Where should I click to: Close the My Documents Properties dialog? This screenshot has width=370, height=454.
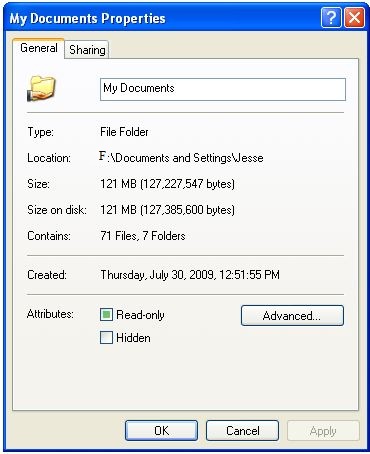(x=354, y=18)
